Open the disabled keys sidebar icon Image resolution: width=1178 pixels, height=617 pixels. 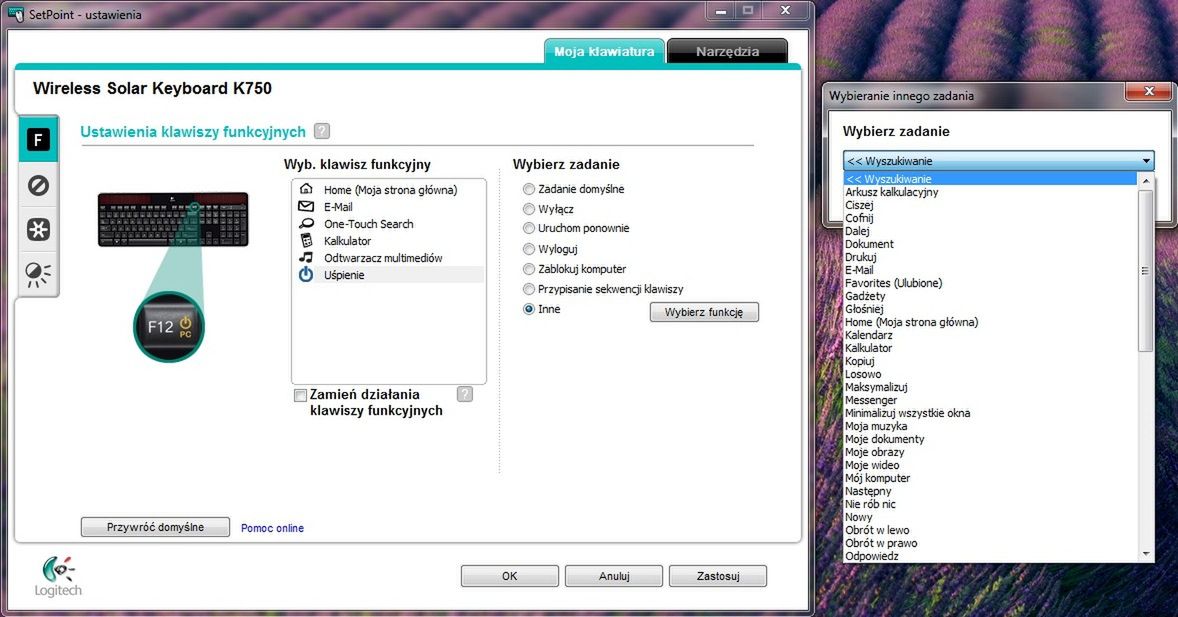pyautogui.click(x=38, y=185)
